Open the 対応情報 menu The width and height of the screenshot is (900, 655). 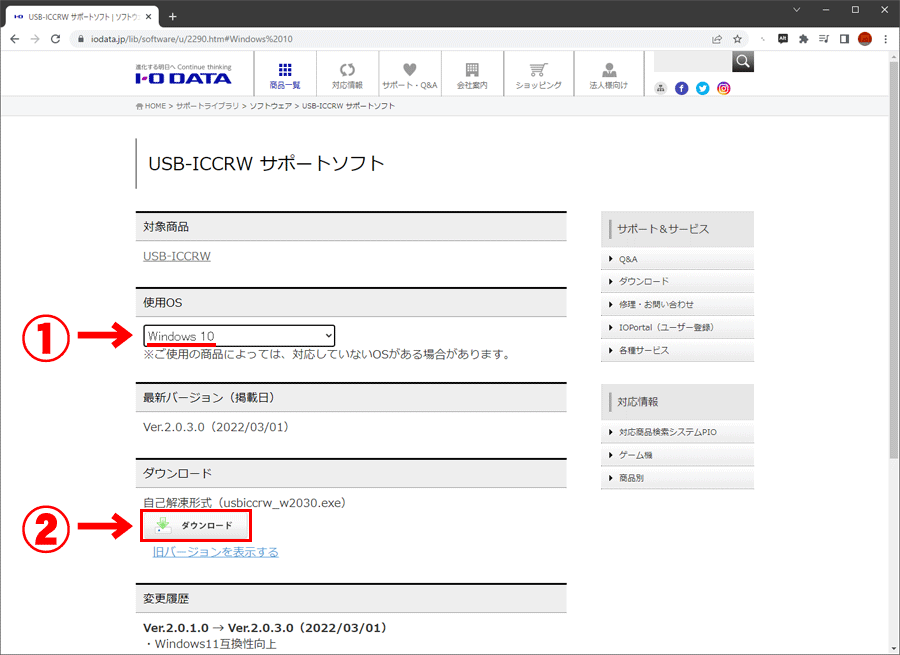pos(347,76)
